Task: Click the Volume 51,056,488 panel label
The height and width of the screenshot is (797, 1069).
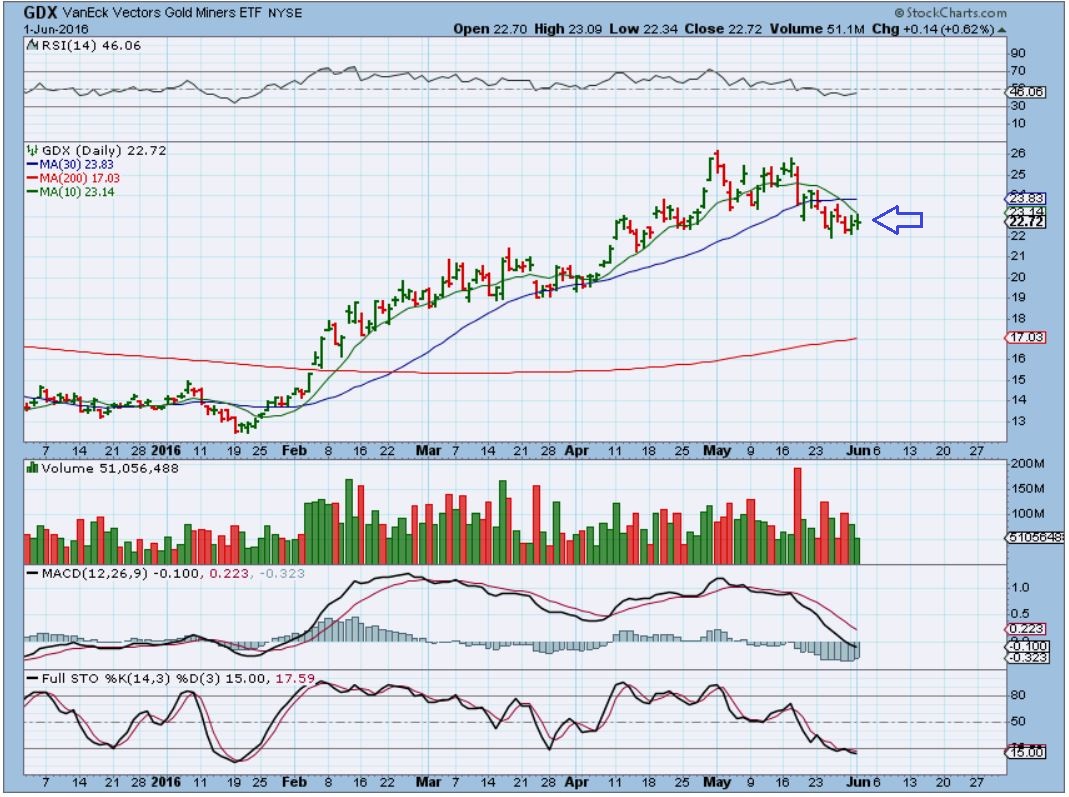Action: click(110, 468)
